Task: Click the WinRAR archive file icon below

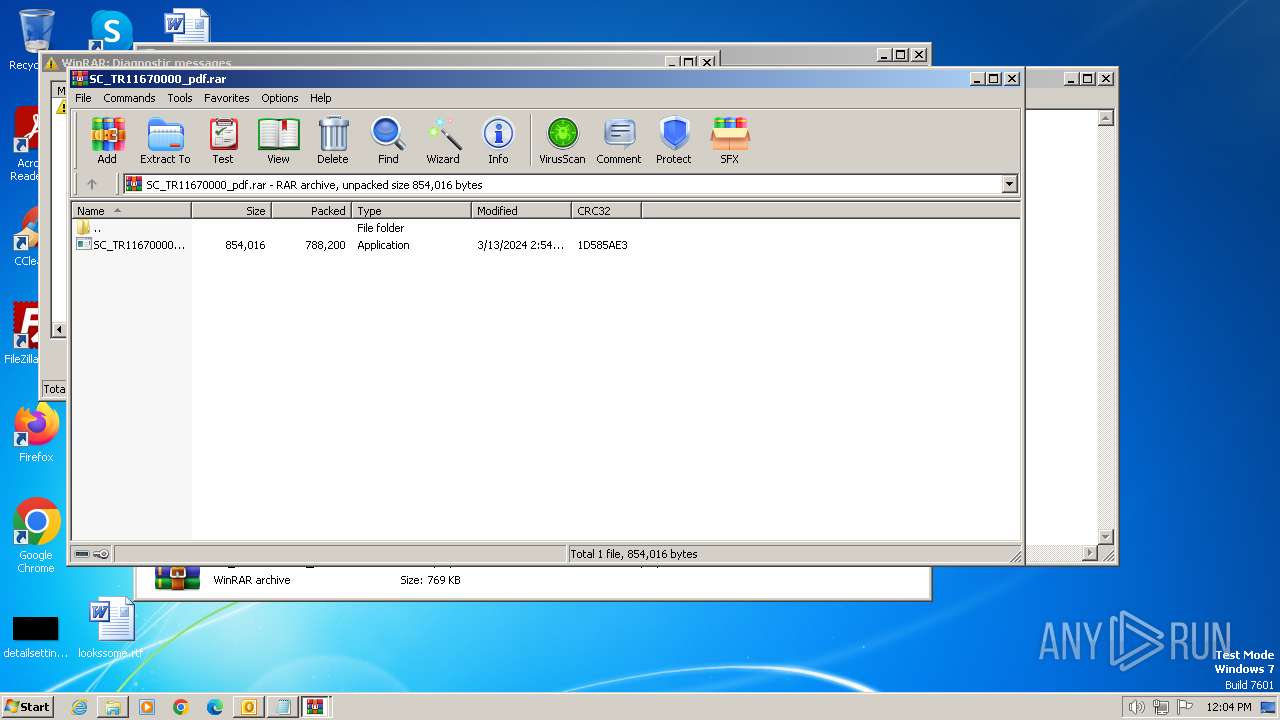Action: click(x=177, y=578)
